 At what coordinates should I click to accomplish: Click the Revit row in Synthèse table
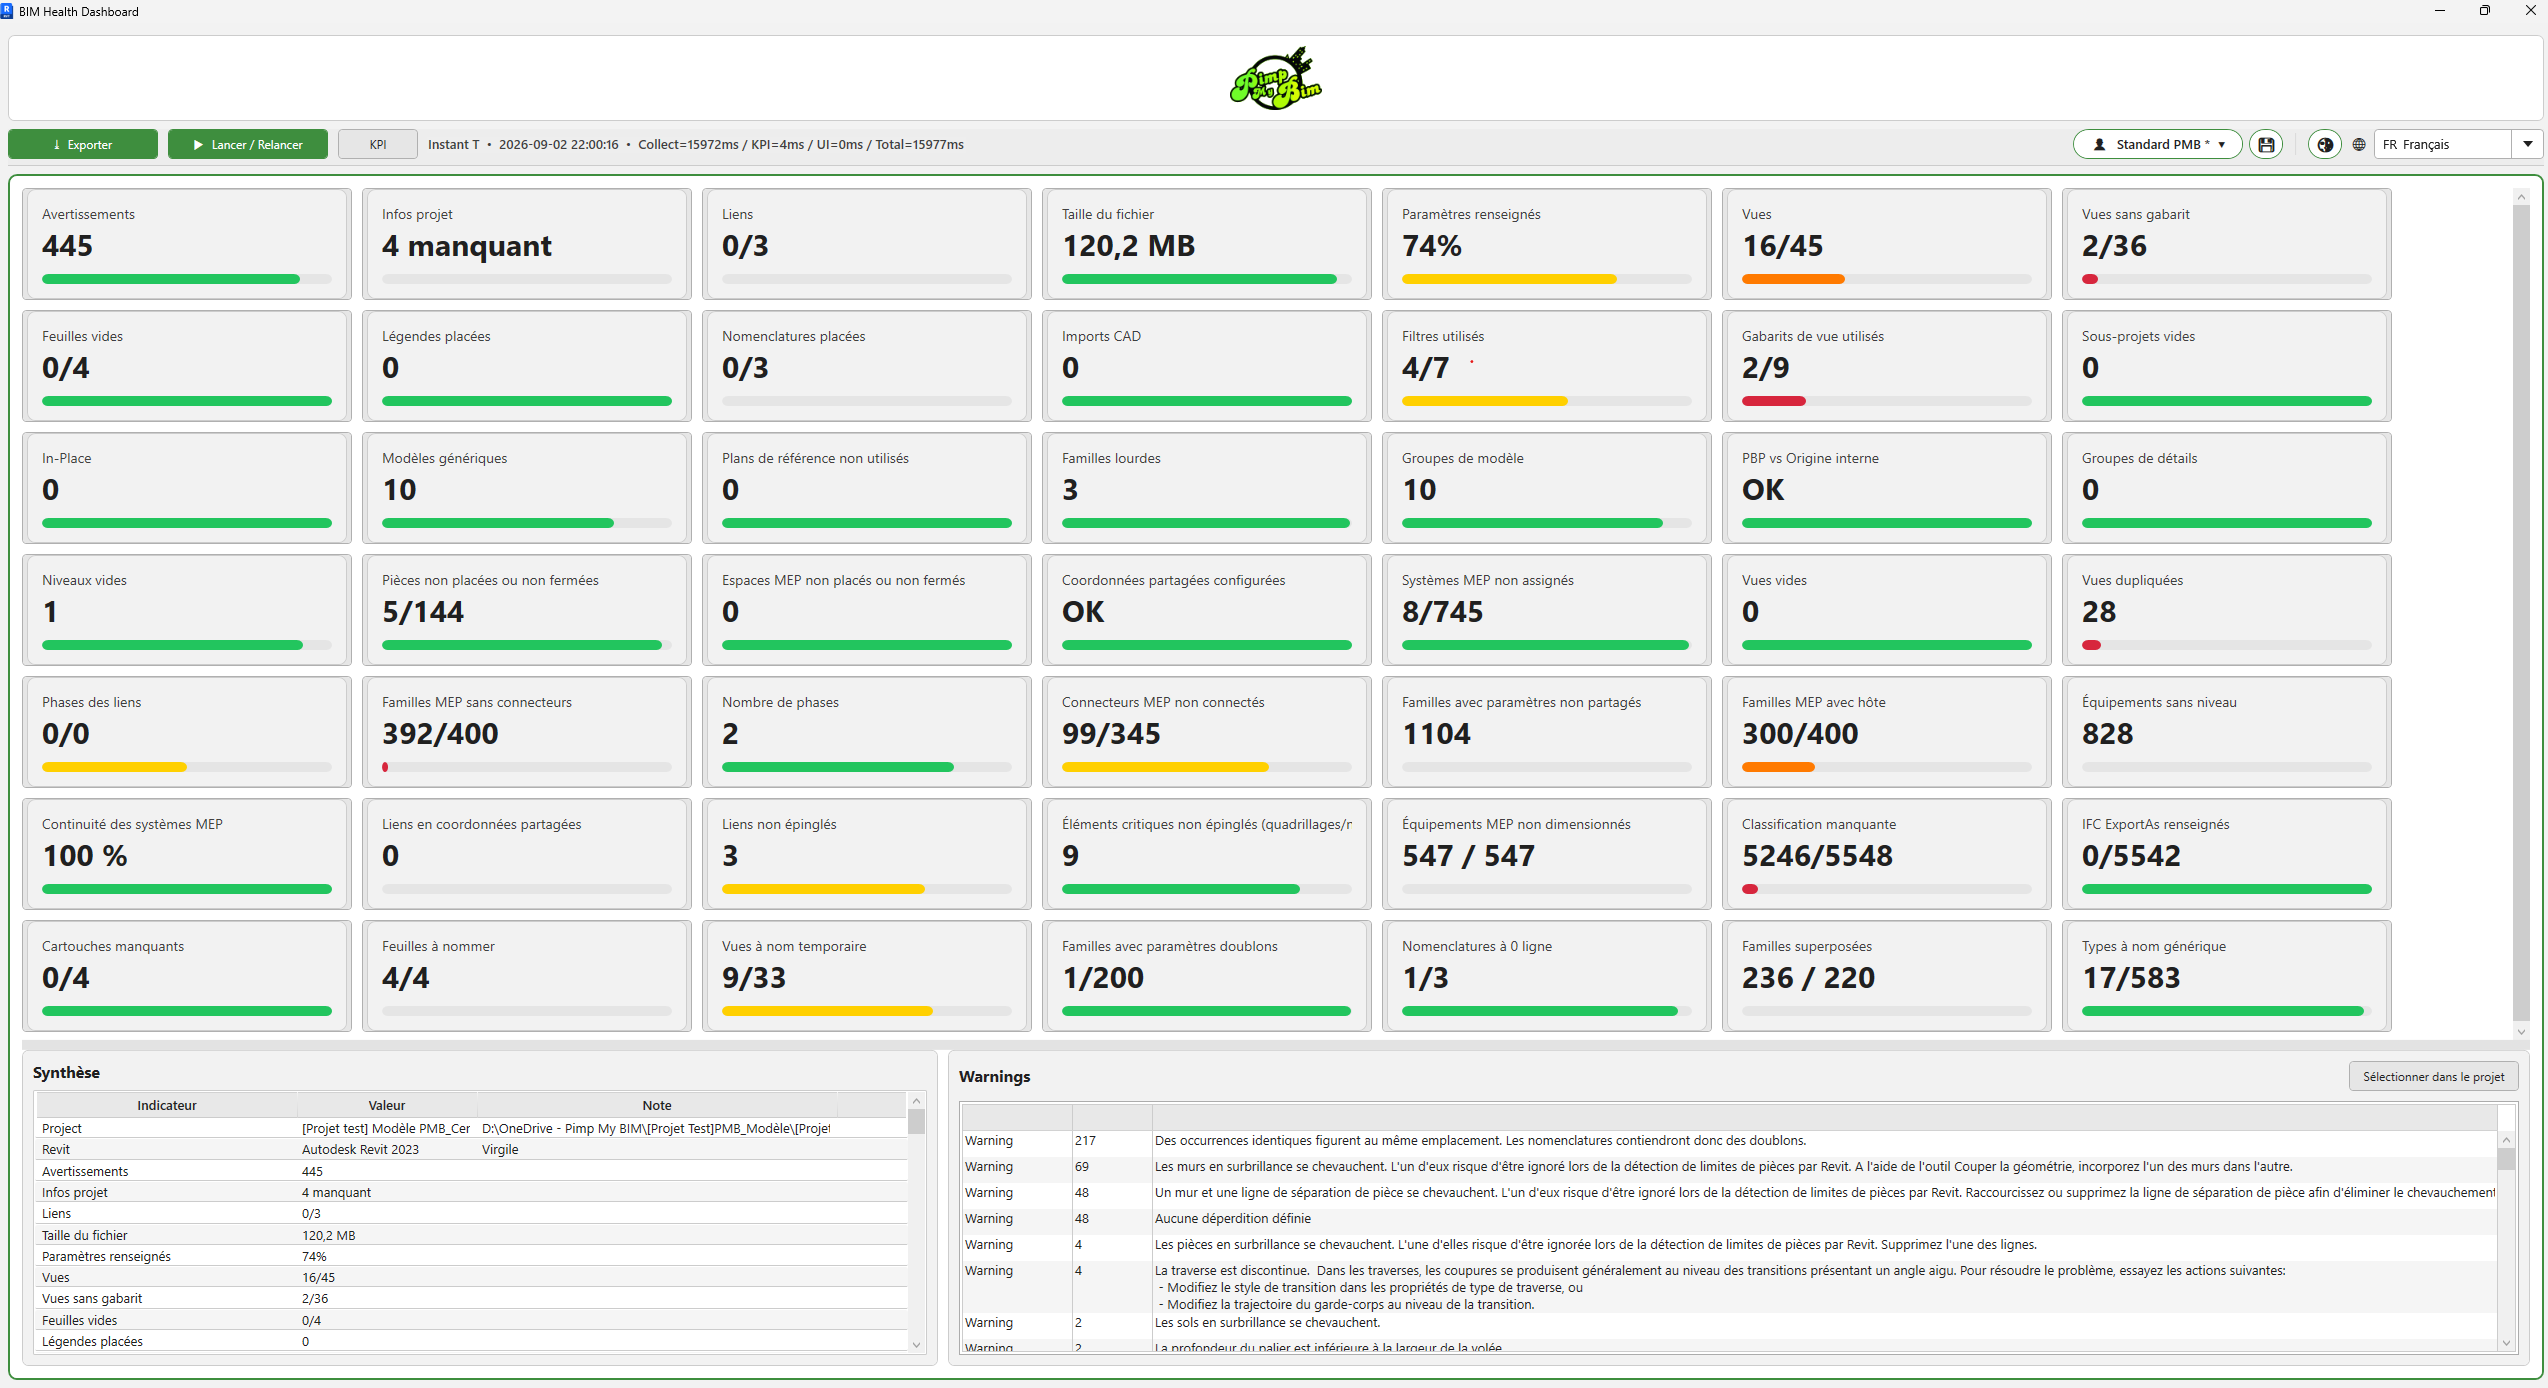[472, 1150]
